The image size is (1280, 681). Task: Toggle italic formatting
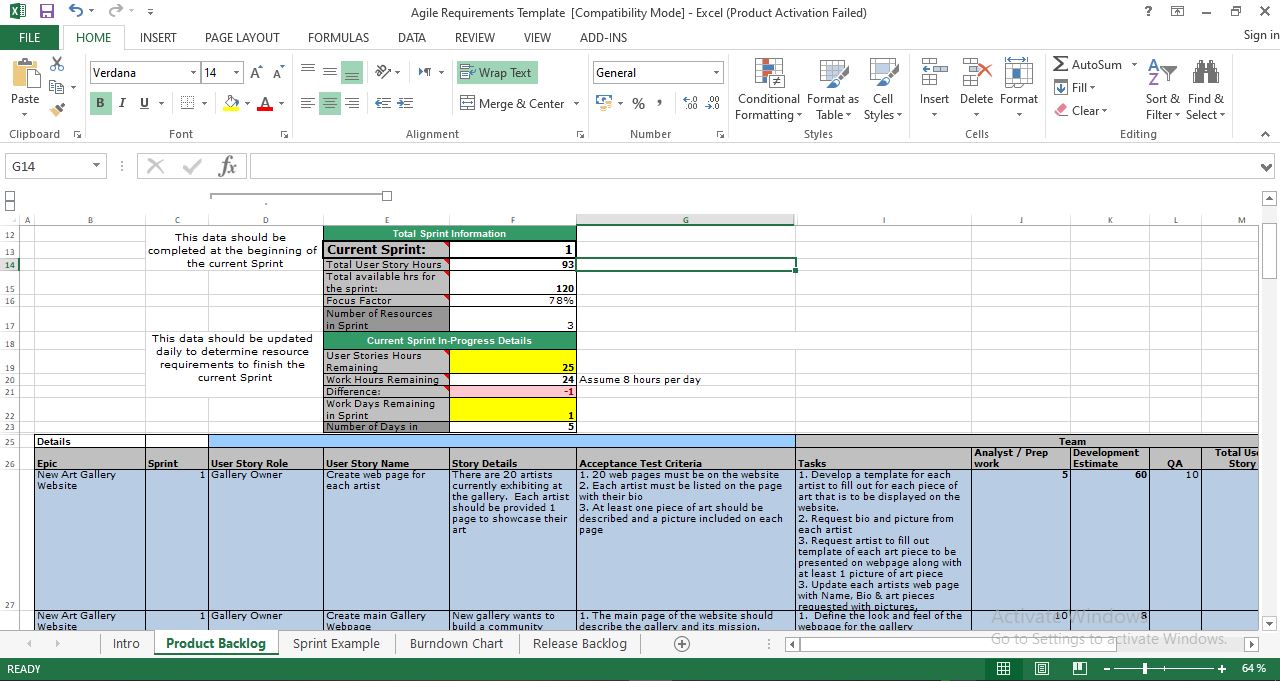[121, 103]
